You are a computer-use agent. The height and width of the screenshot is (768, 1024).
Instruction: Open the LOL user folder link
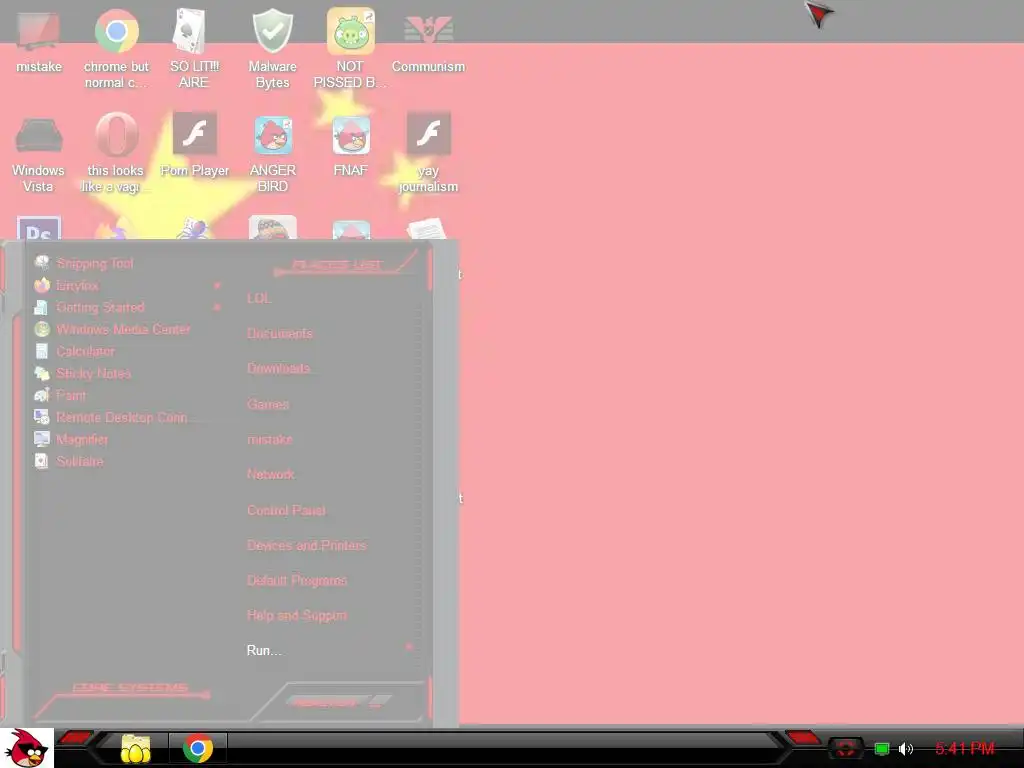[259, 298]
